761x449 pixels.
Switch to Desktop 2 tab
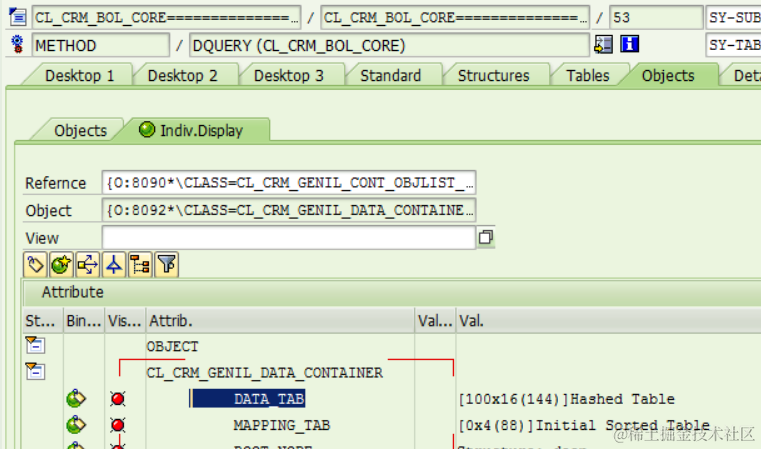182,76
